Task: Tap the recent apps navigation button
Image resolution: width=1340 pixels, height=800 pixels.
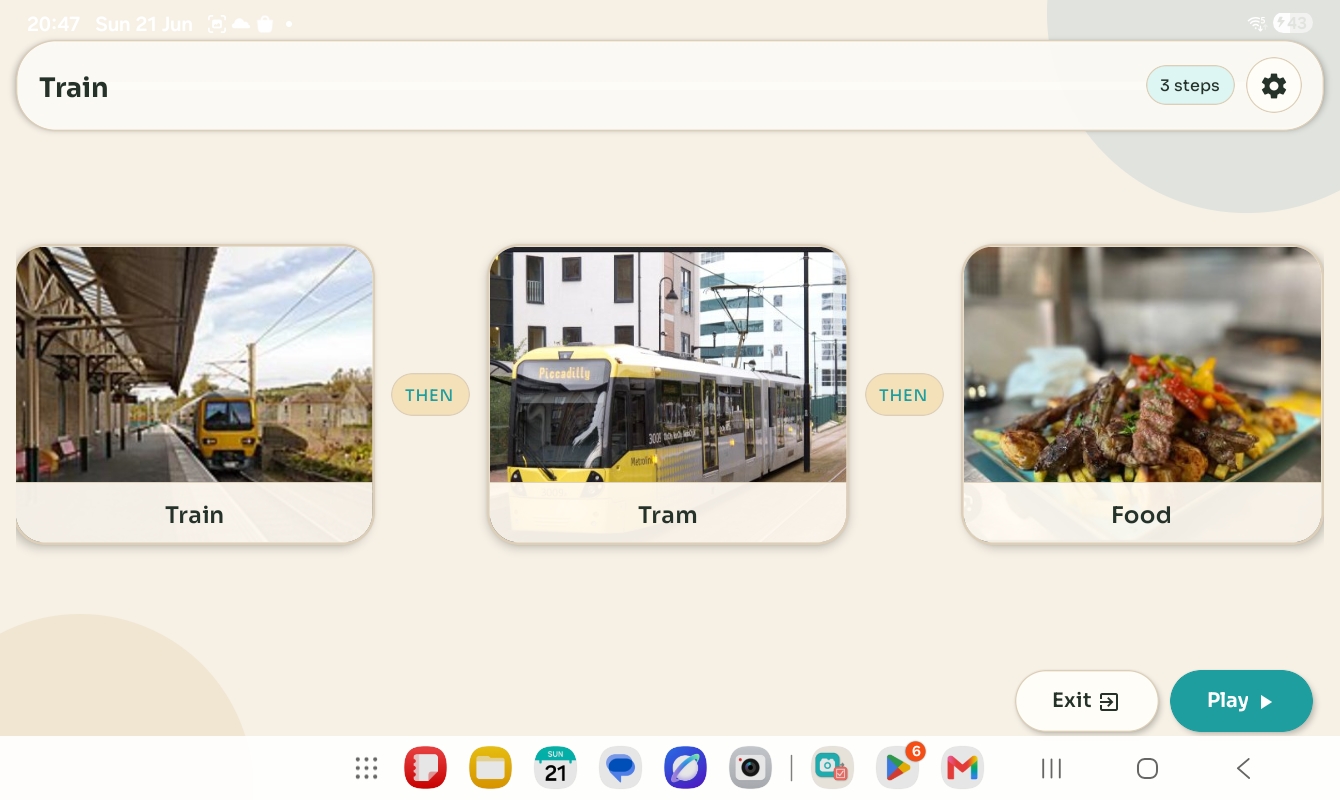Action: [1051, 768]
